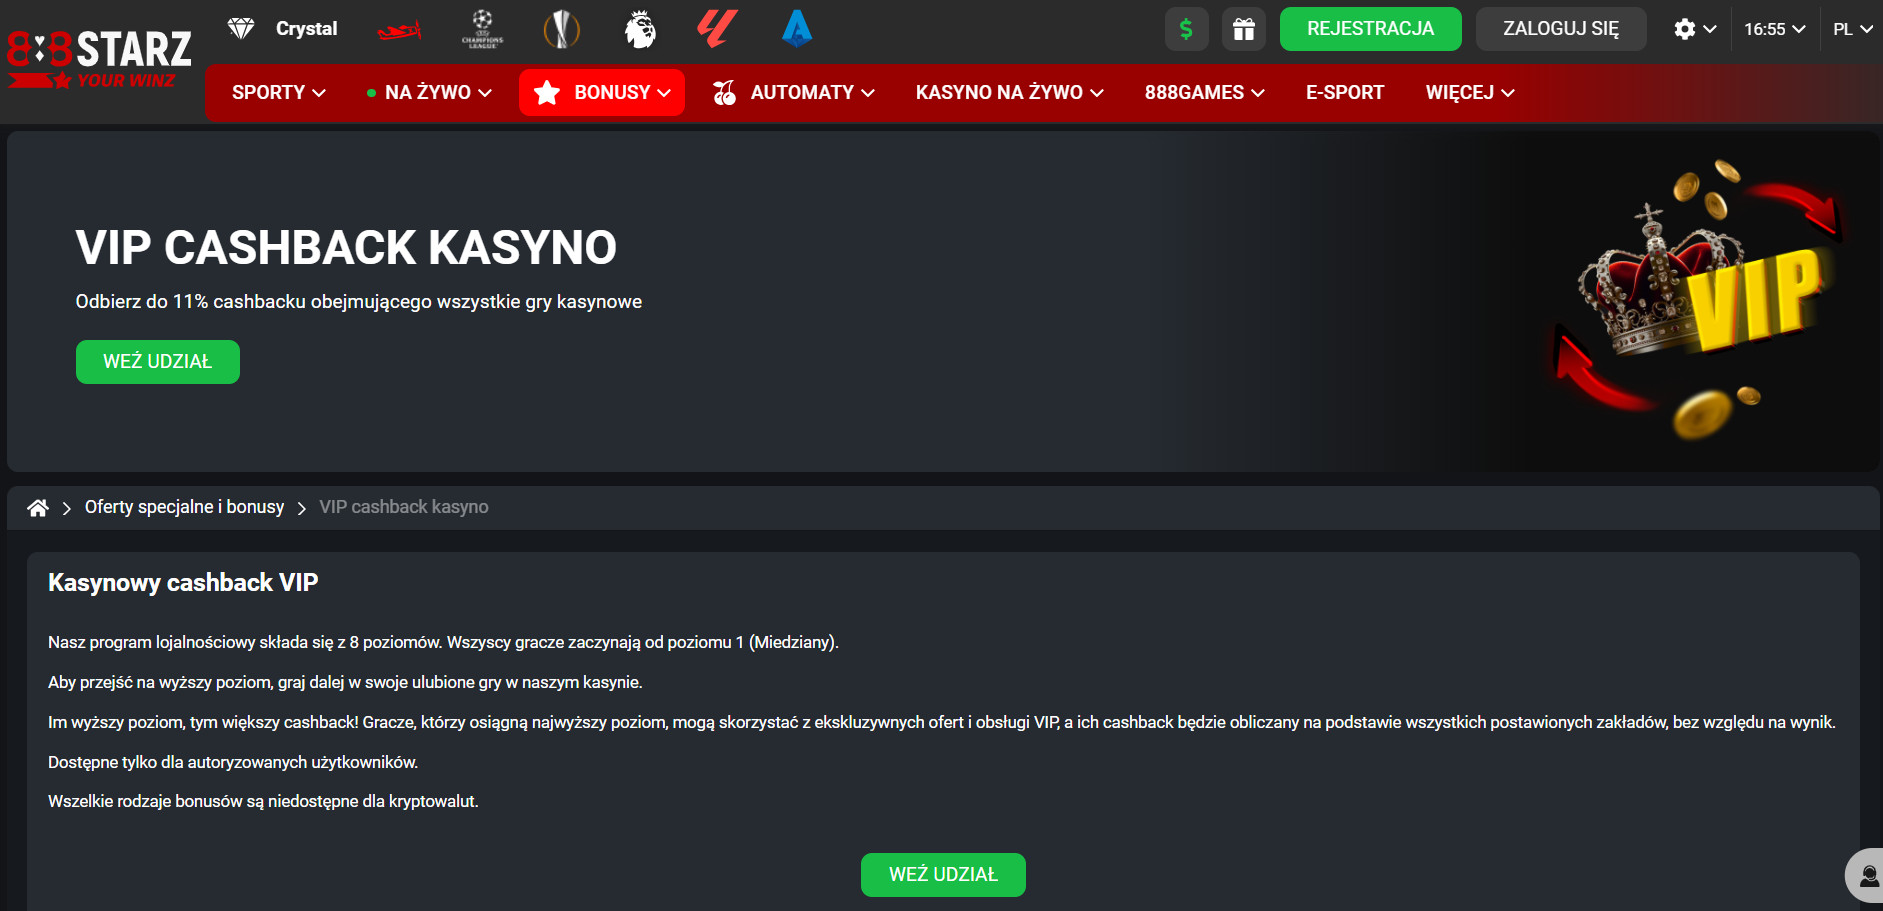Open the Premier League lion icon
The width and height of the screenshot is (1883, 911).
640,29
